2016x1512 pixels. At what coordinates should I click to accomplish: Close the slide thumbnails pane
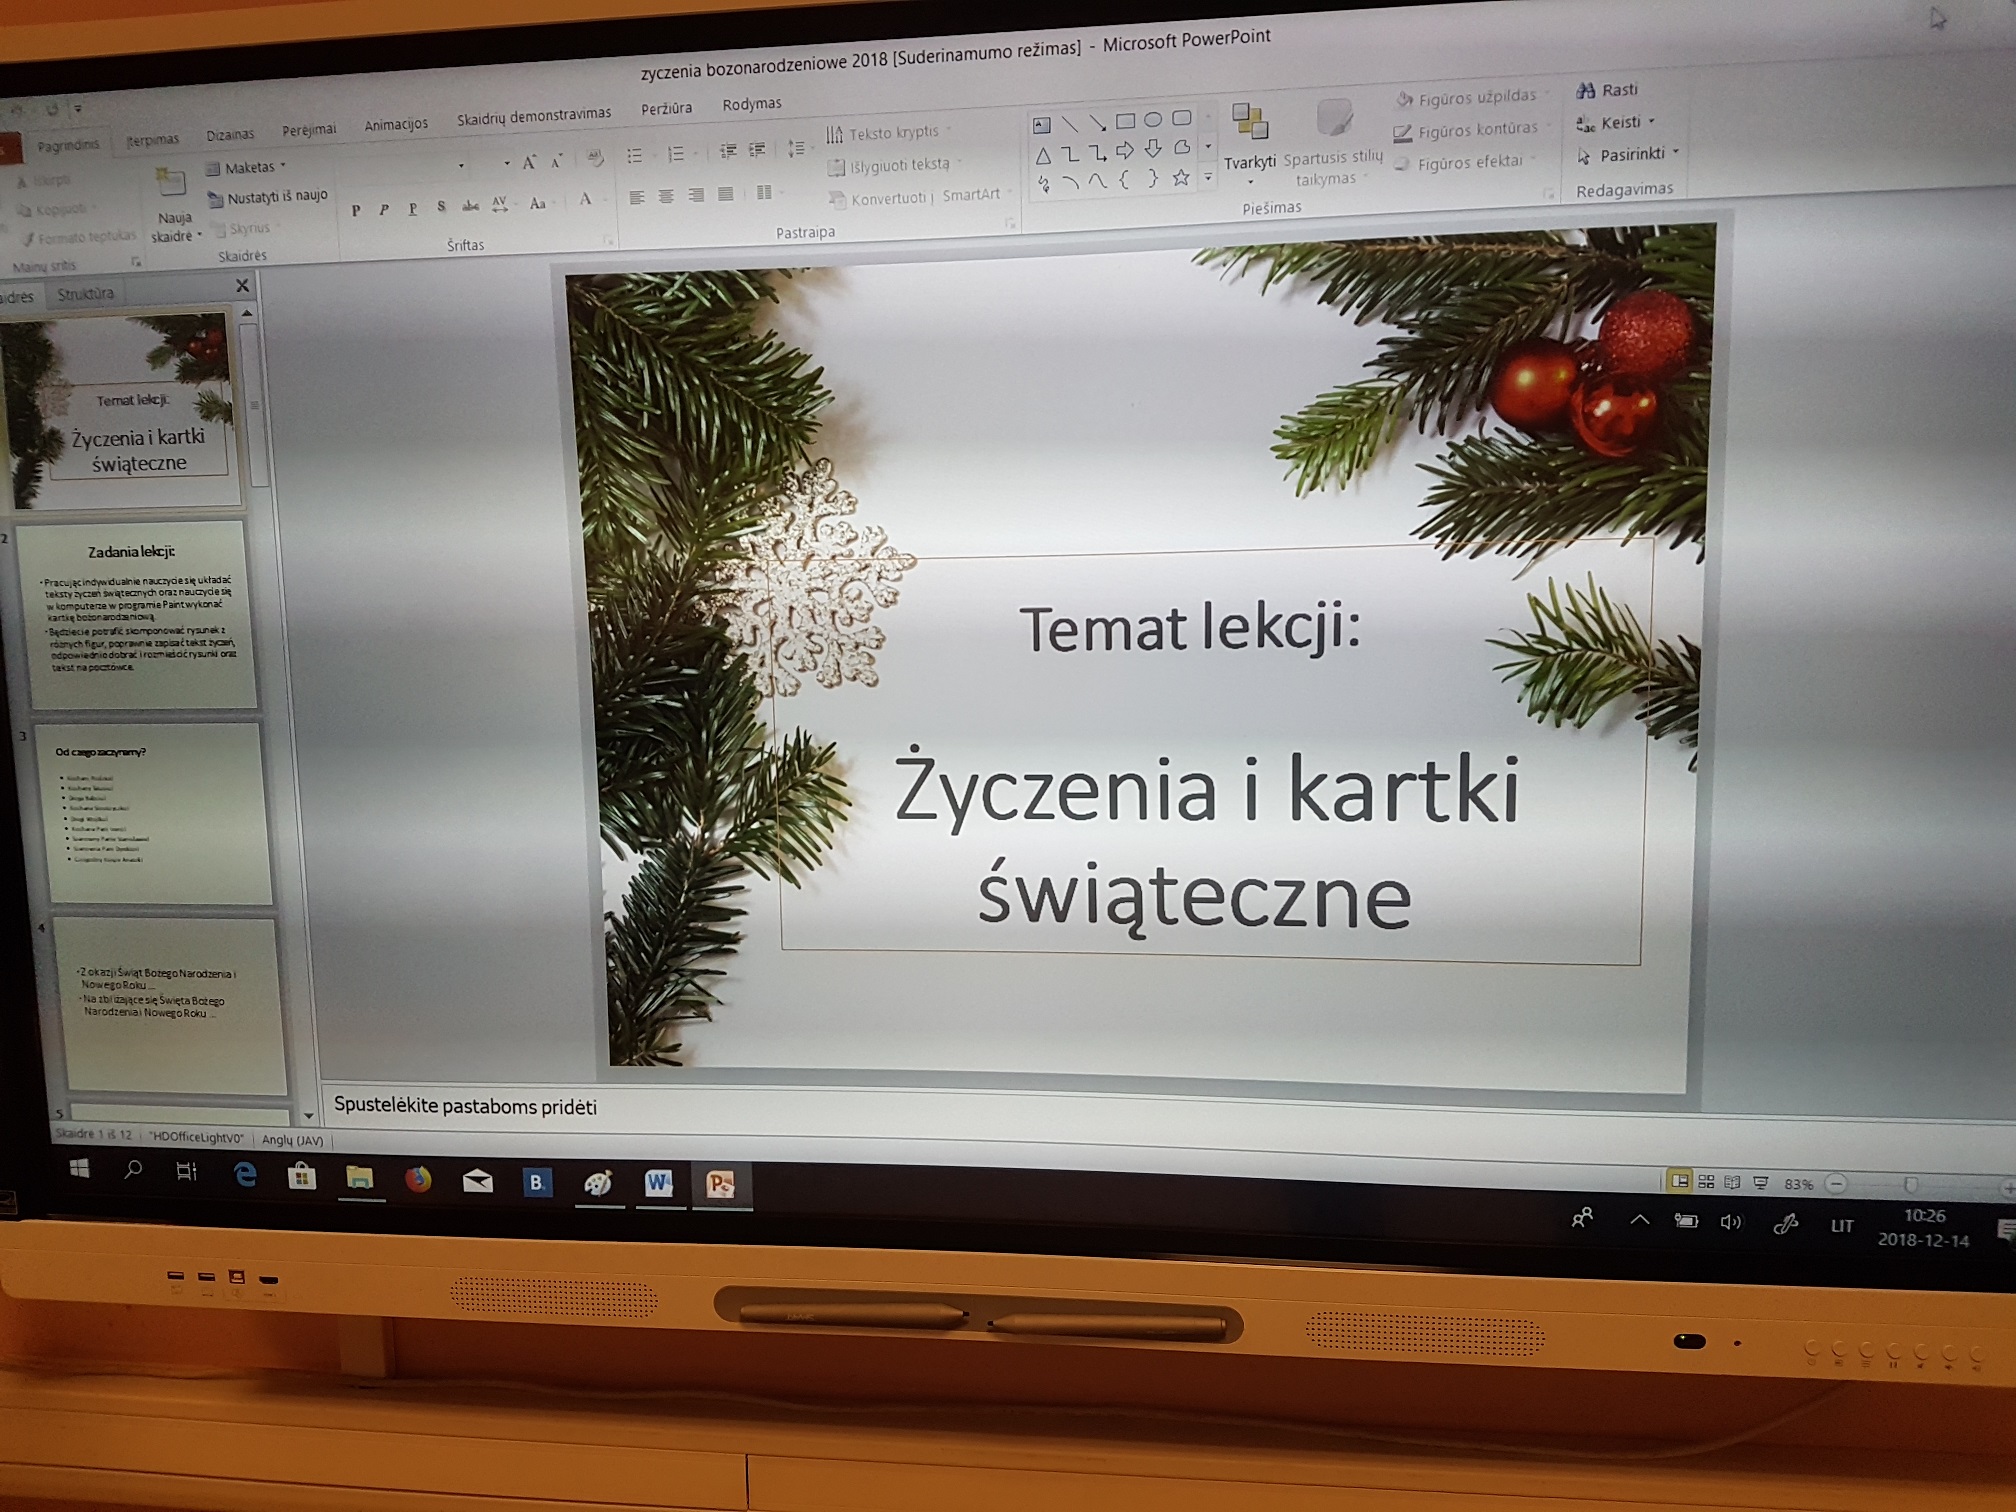click(x=242, y=286)
